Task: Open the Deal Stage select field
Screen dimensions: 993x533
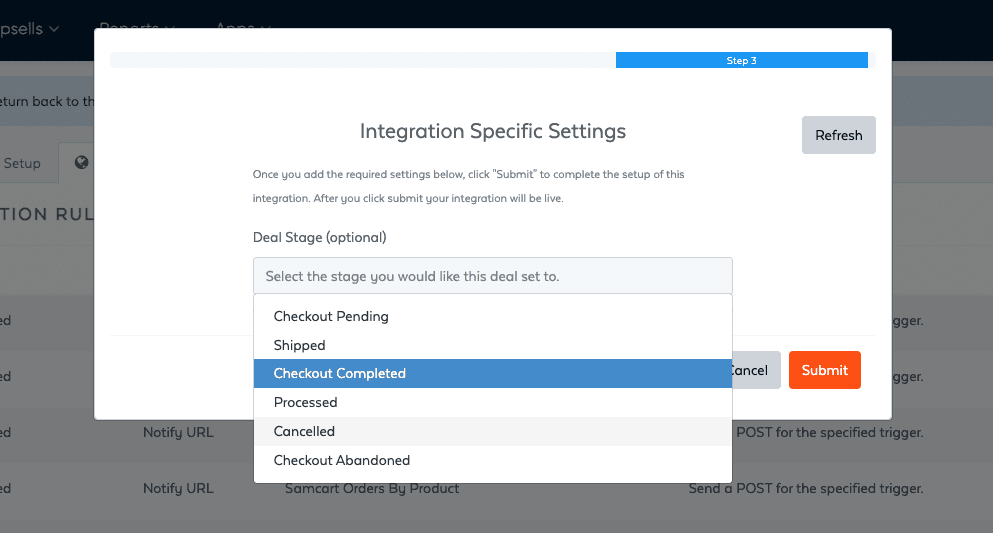Action: (492, 276)
